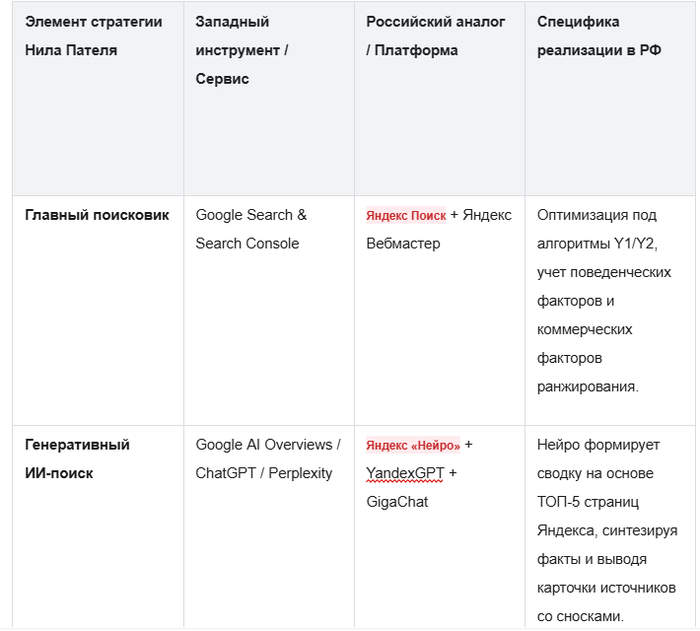Screen dimensions: 700x631
Task: Click the underlined word YandexGPT
Action: (x=405, y=473)
